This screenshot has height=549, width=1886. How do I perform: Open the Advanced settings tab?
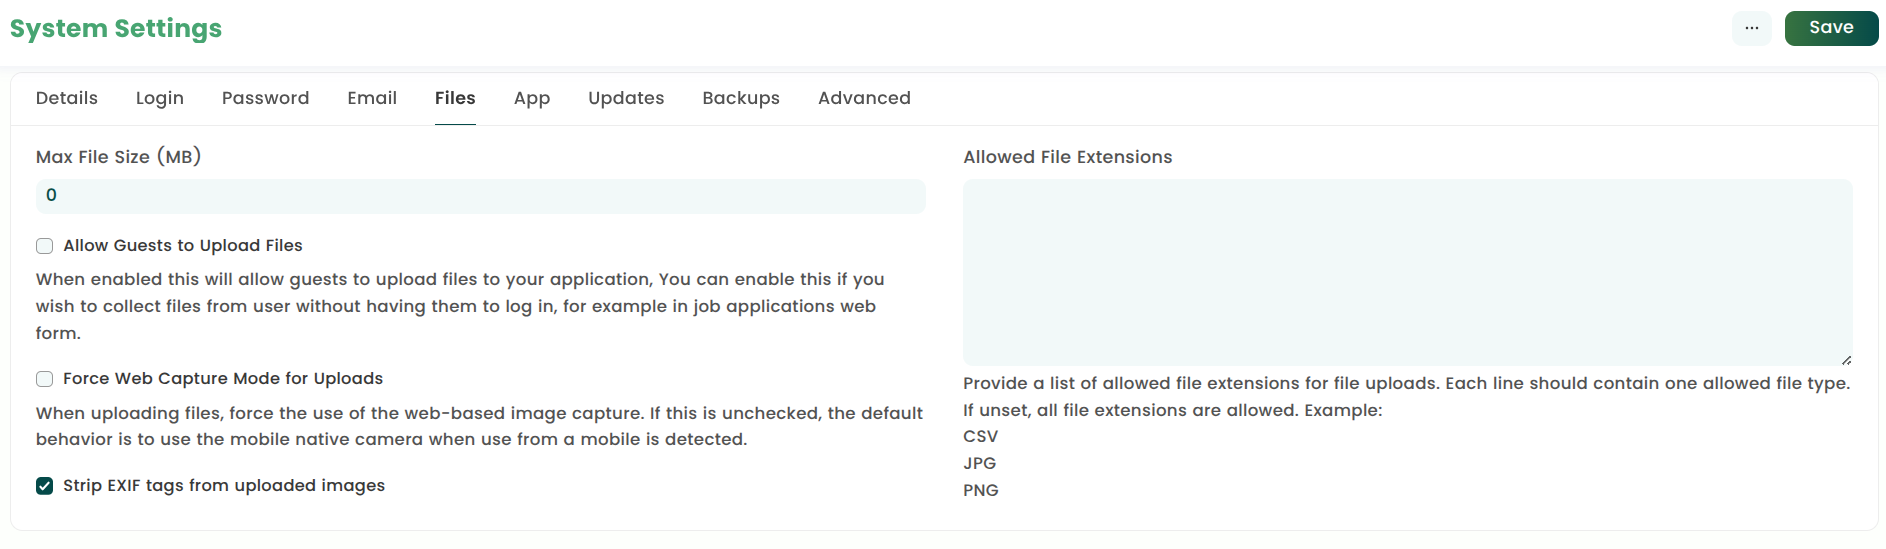coord(864,98)
